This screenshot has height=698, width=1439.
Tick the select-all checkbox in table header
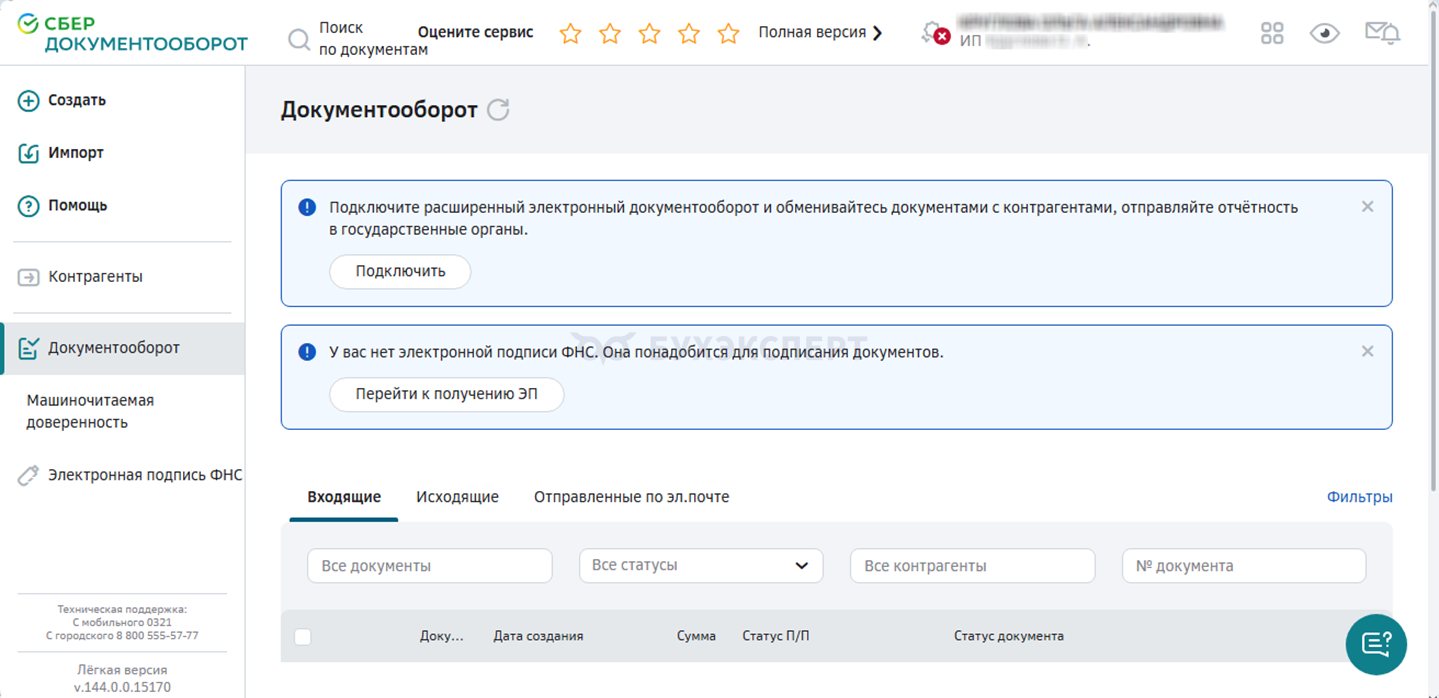(x=303, y=637)
